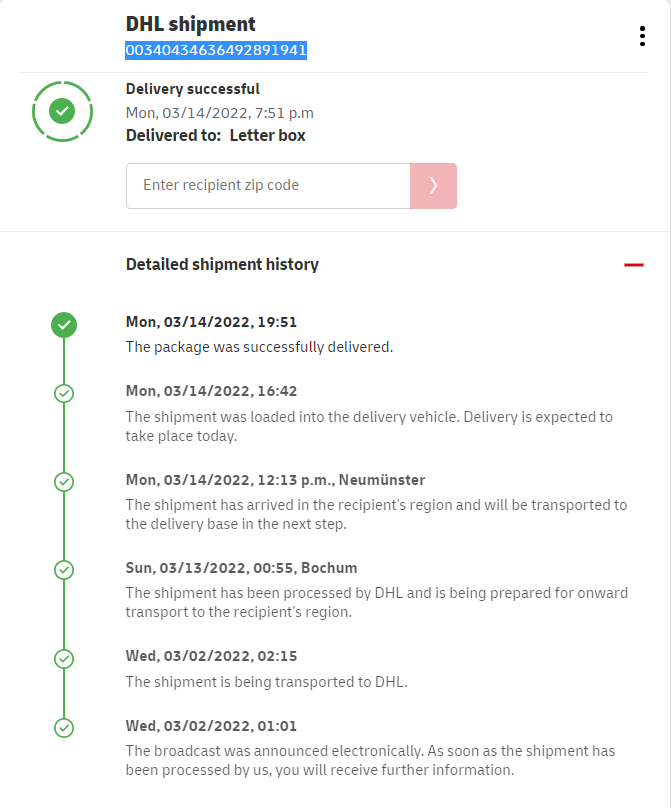Click the Delivery successful status text
The image size is (671, 808).
point(193,89)
